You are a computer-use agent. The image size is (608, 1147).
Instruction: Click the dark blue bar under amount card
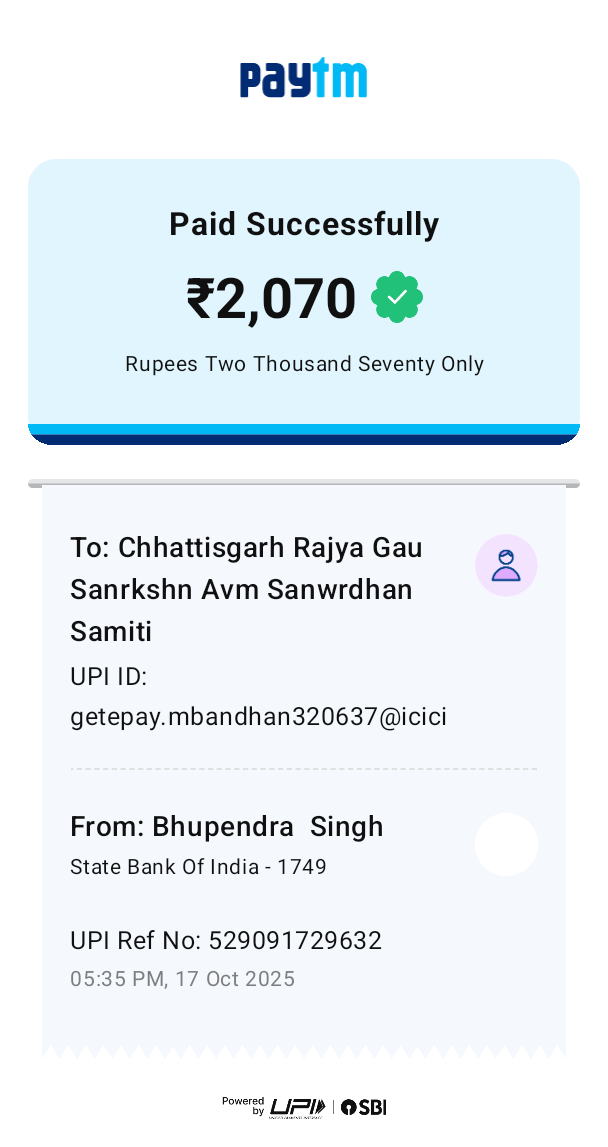coord(303,440)
